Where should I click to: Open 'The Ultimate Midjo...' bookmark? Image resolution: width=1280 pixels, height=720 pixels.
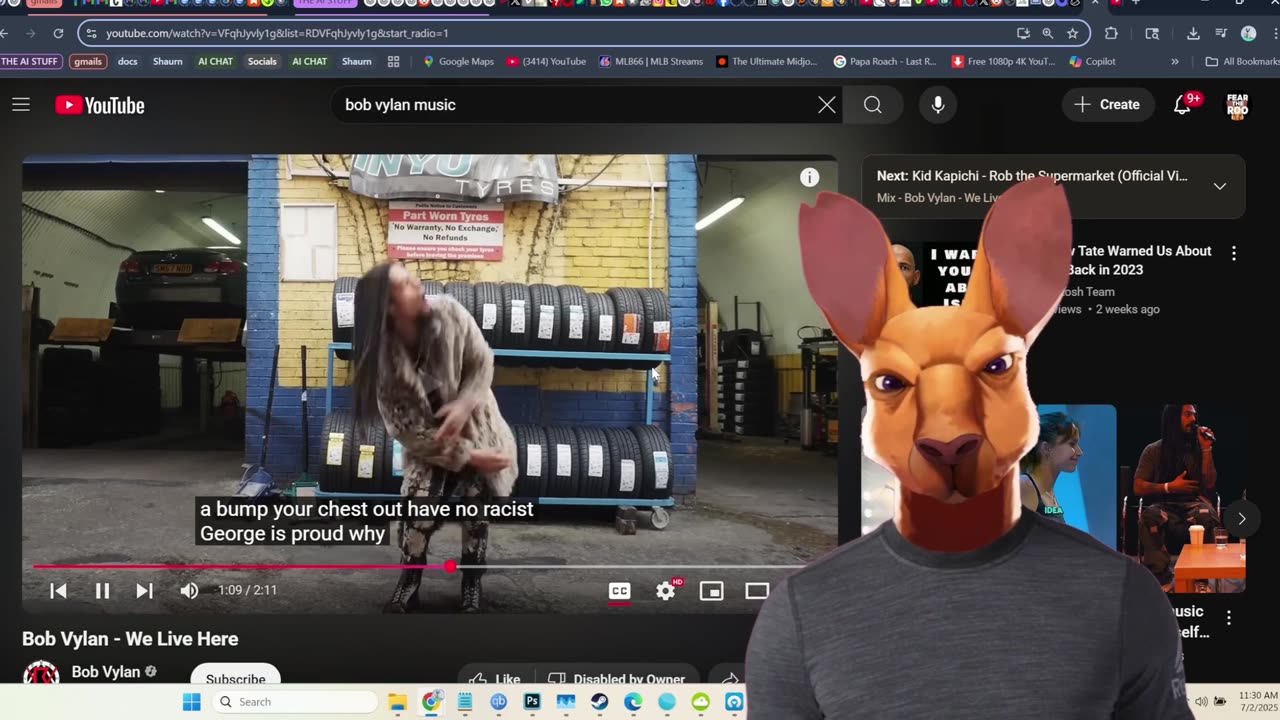click(x=767, y=61)
